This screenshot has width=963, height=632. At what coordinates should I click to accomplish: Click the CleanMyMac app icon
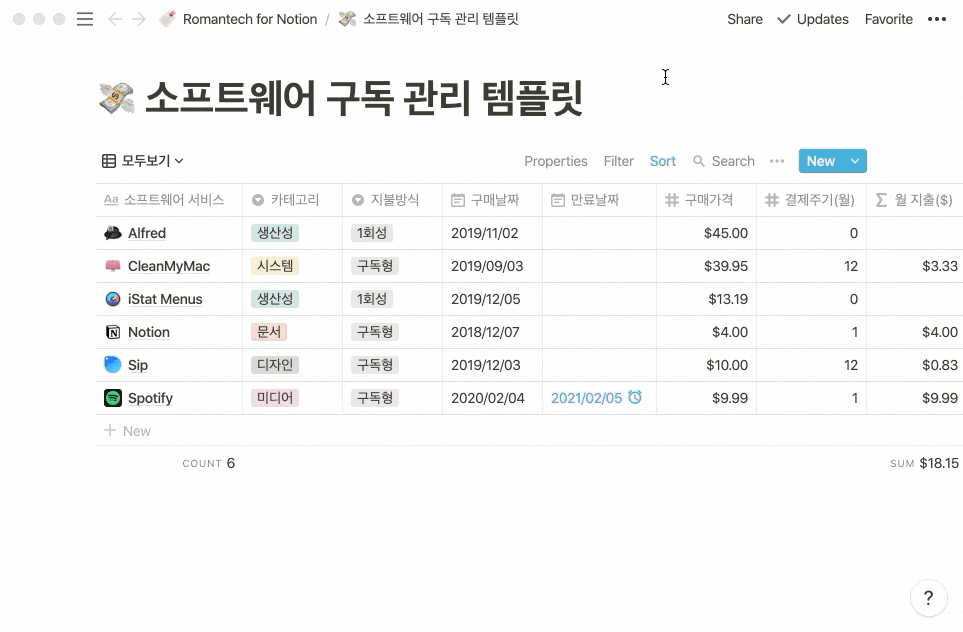coord(112,266)
